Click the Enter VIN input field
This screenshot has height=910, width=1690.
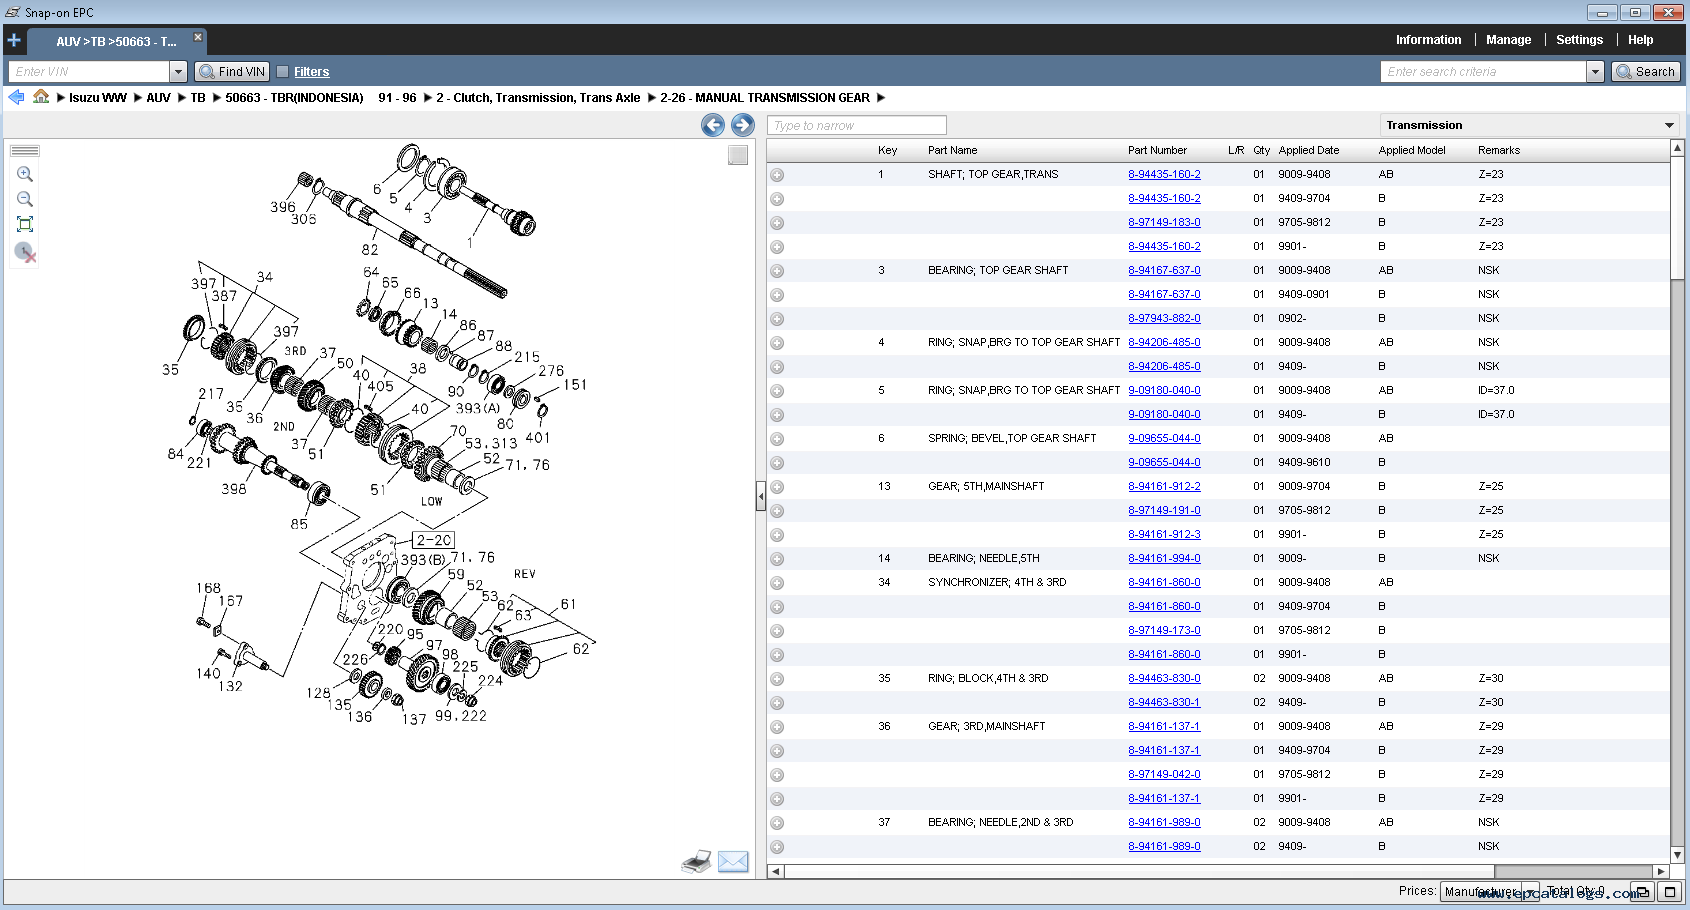click(x=89, y=72)
